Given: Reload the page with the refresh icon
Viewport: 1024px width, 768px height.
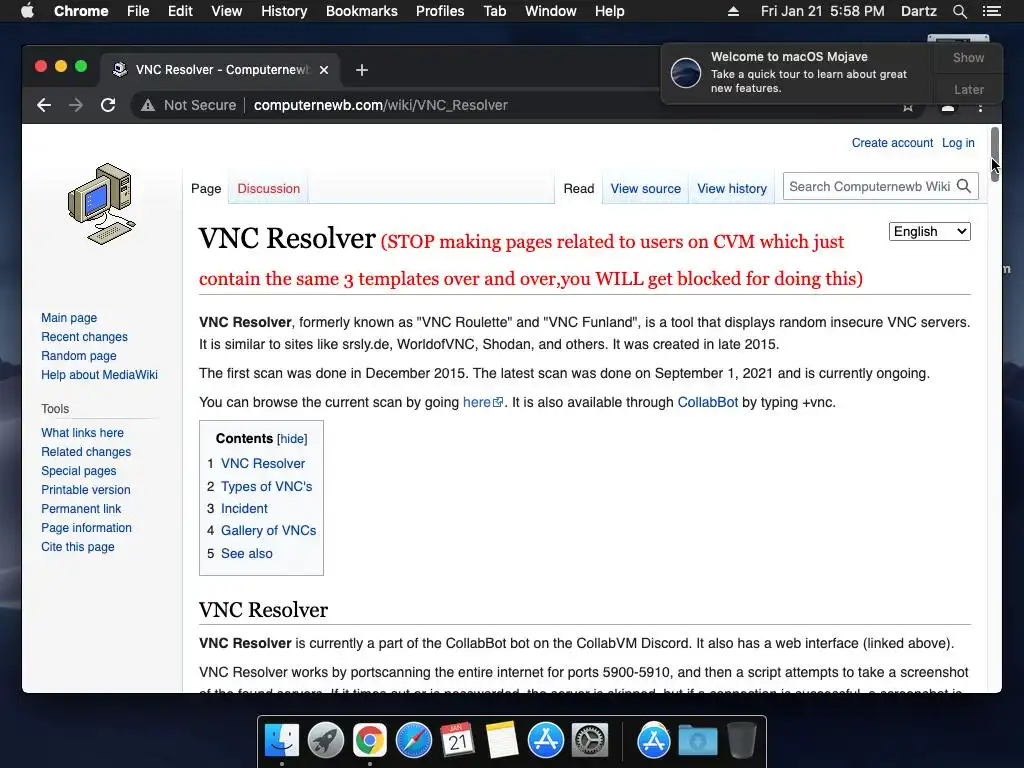Looking at the screenshot, I should 108,105.
